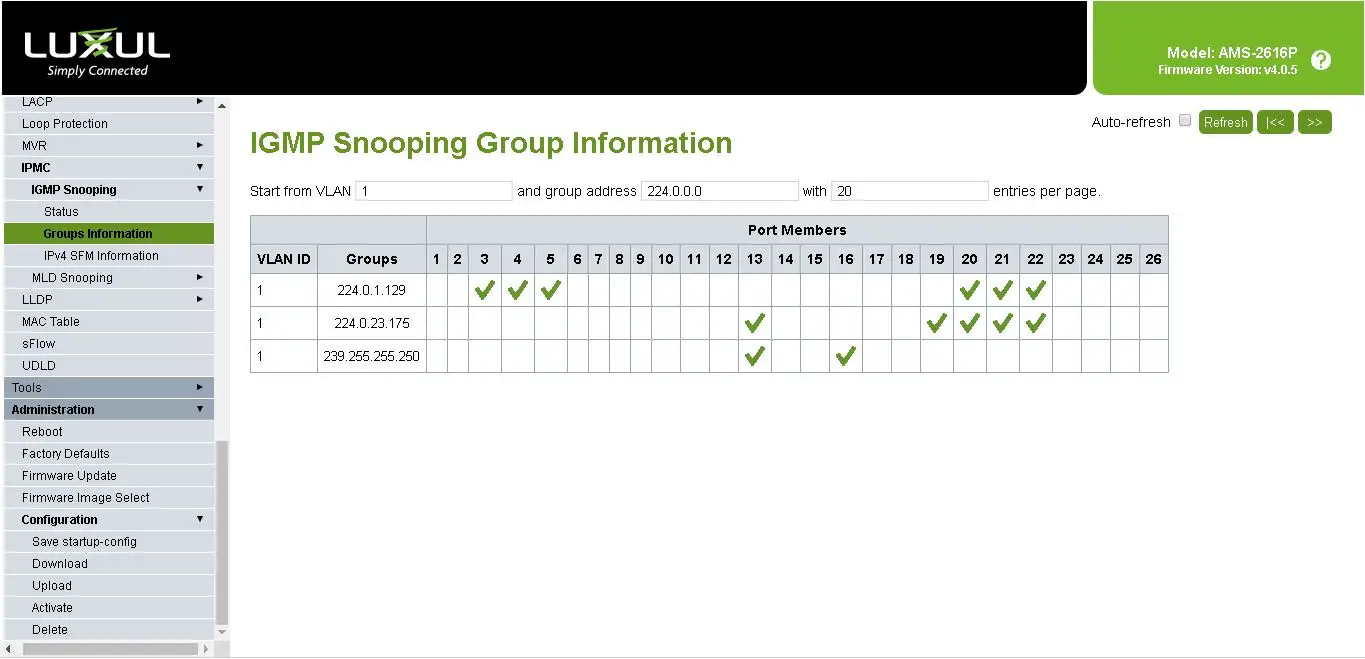Collapse the Administration section arrow

coord(200,409)
